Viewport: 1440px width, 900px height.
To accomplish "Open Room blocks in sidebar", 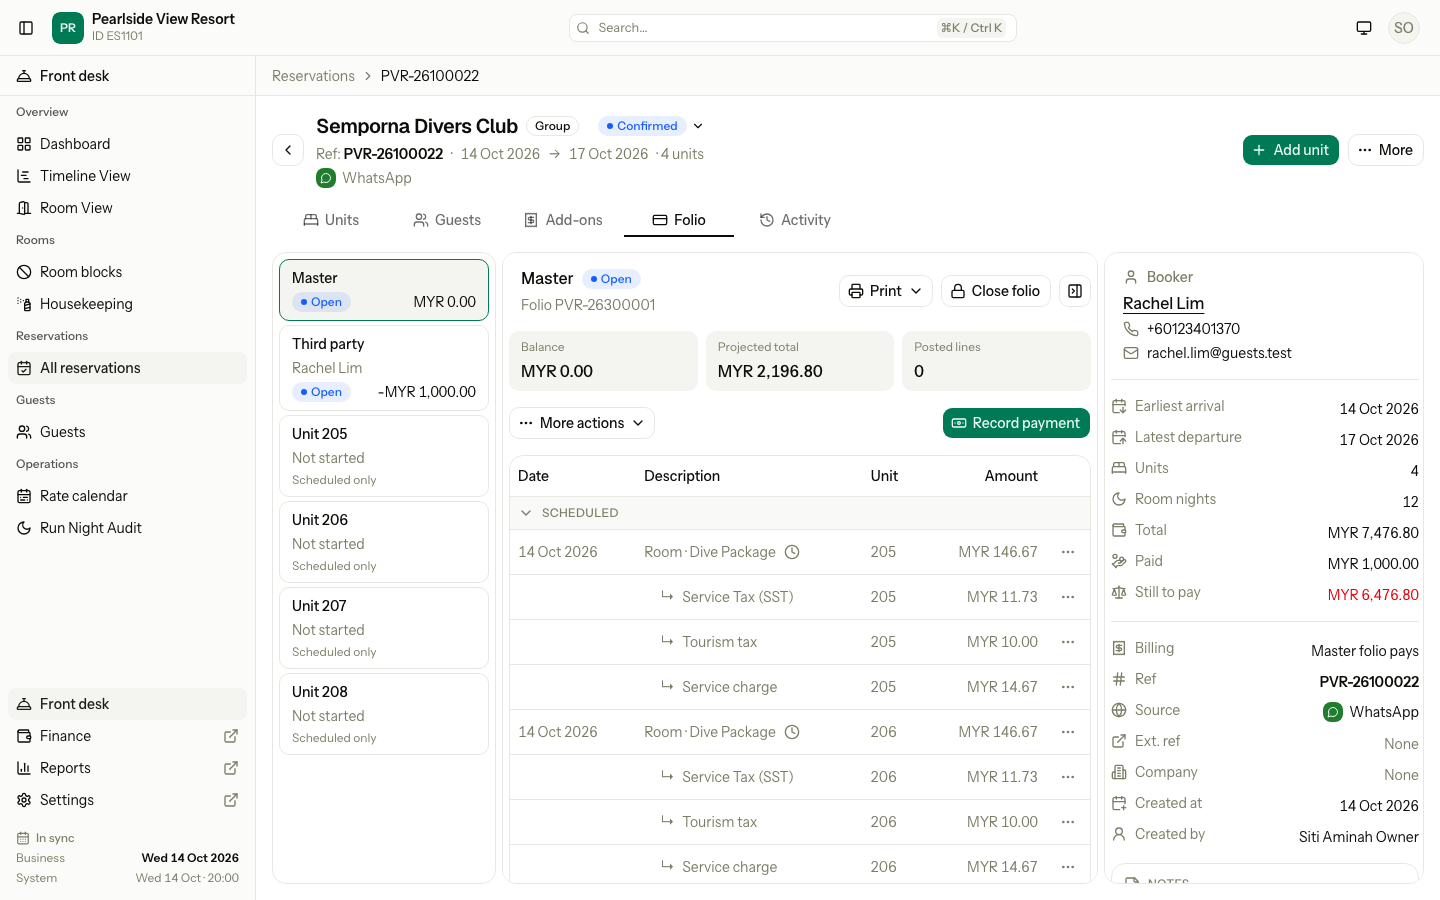I will (x=128, y=272).
